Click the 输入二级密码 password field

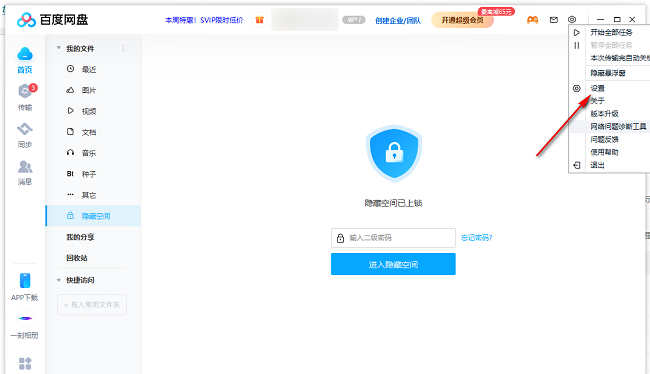(393, 238)
